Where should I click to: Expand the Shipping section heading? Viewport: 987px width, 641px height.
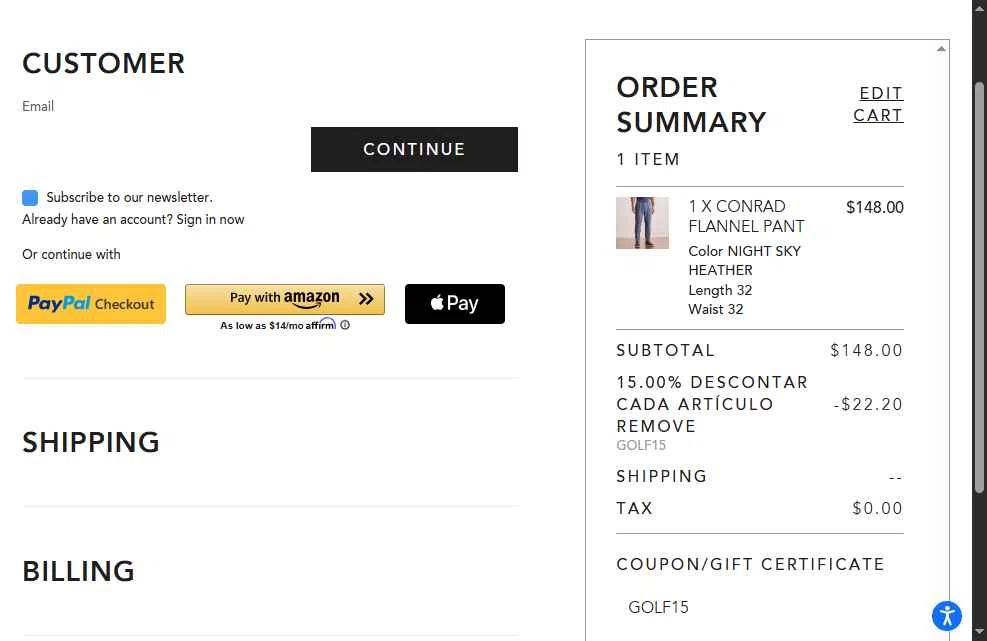[91, 442]
